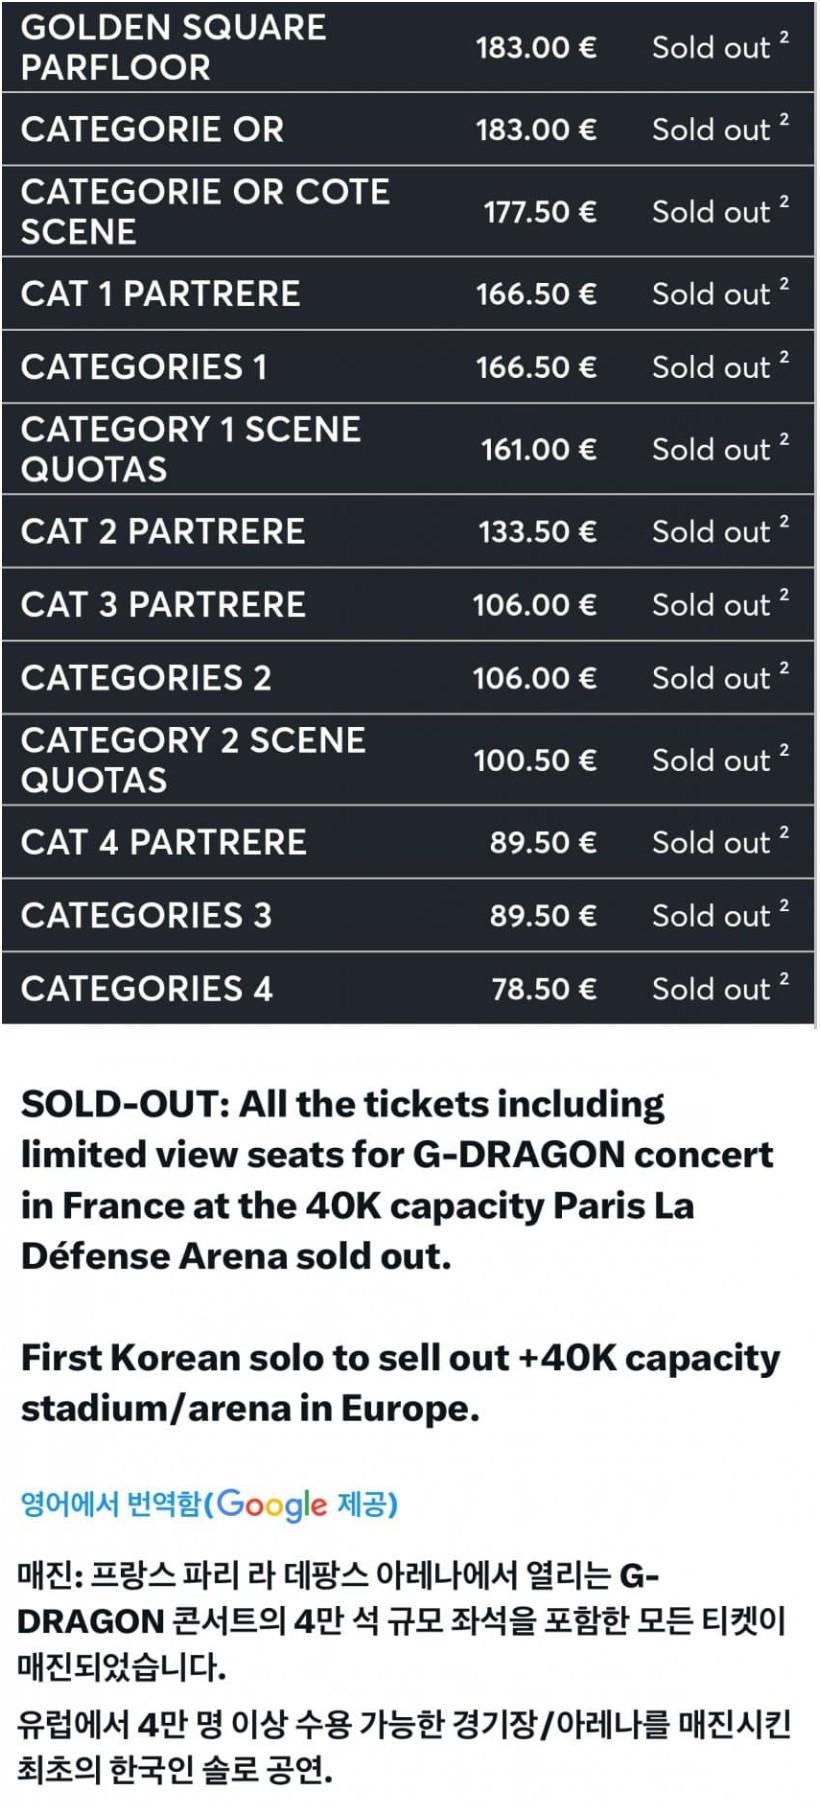Click the 166.50 € price for CATEGORIES 1
Viewport: 821px width, 1808px height.
point(536,367)
